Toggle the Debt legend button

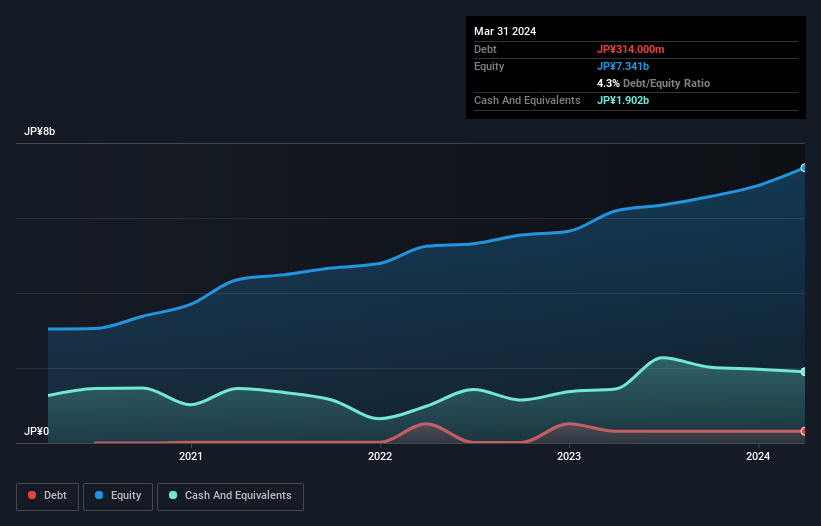point(47,496)
